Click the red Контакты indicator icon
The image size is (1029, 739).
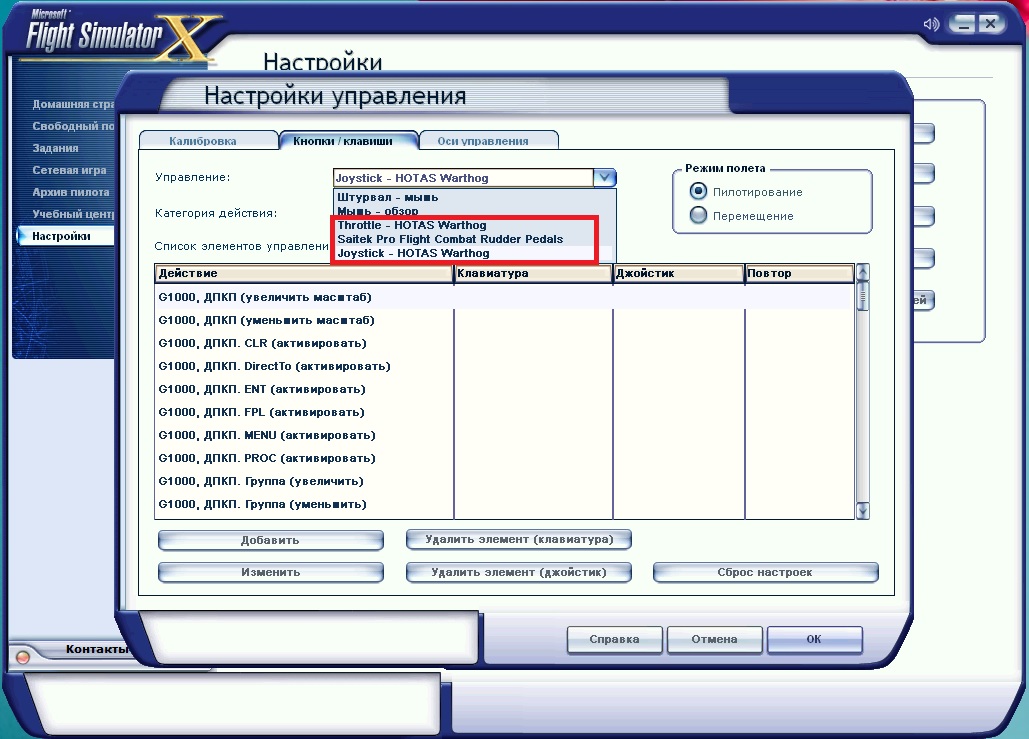pyautogui.click(x=22, y=656)
